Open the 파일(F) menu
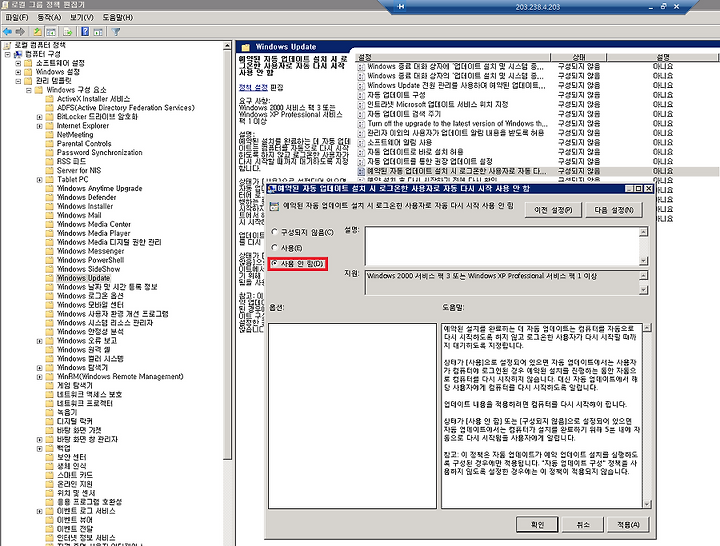This screenshot has width=720, height=546. click(17, 17)
